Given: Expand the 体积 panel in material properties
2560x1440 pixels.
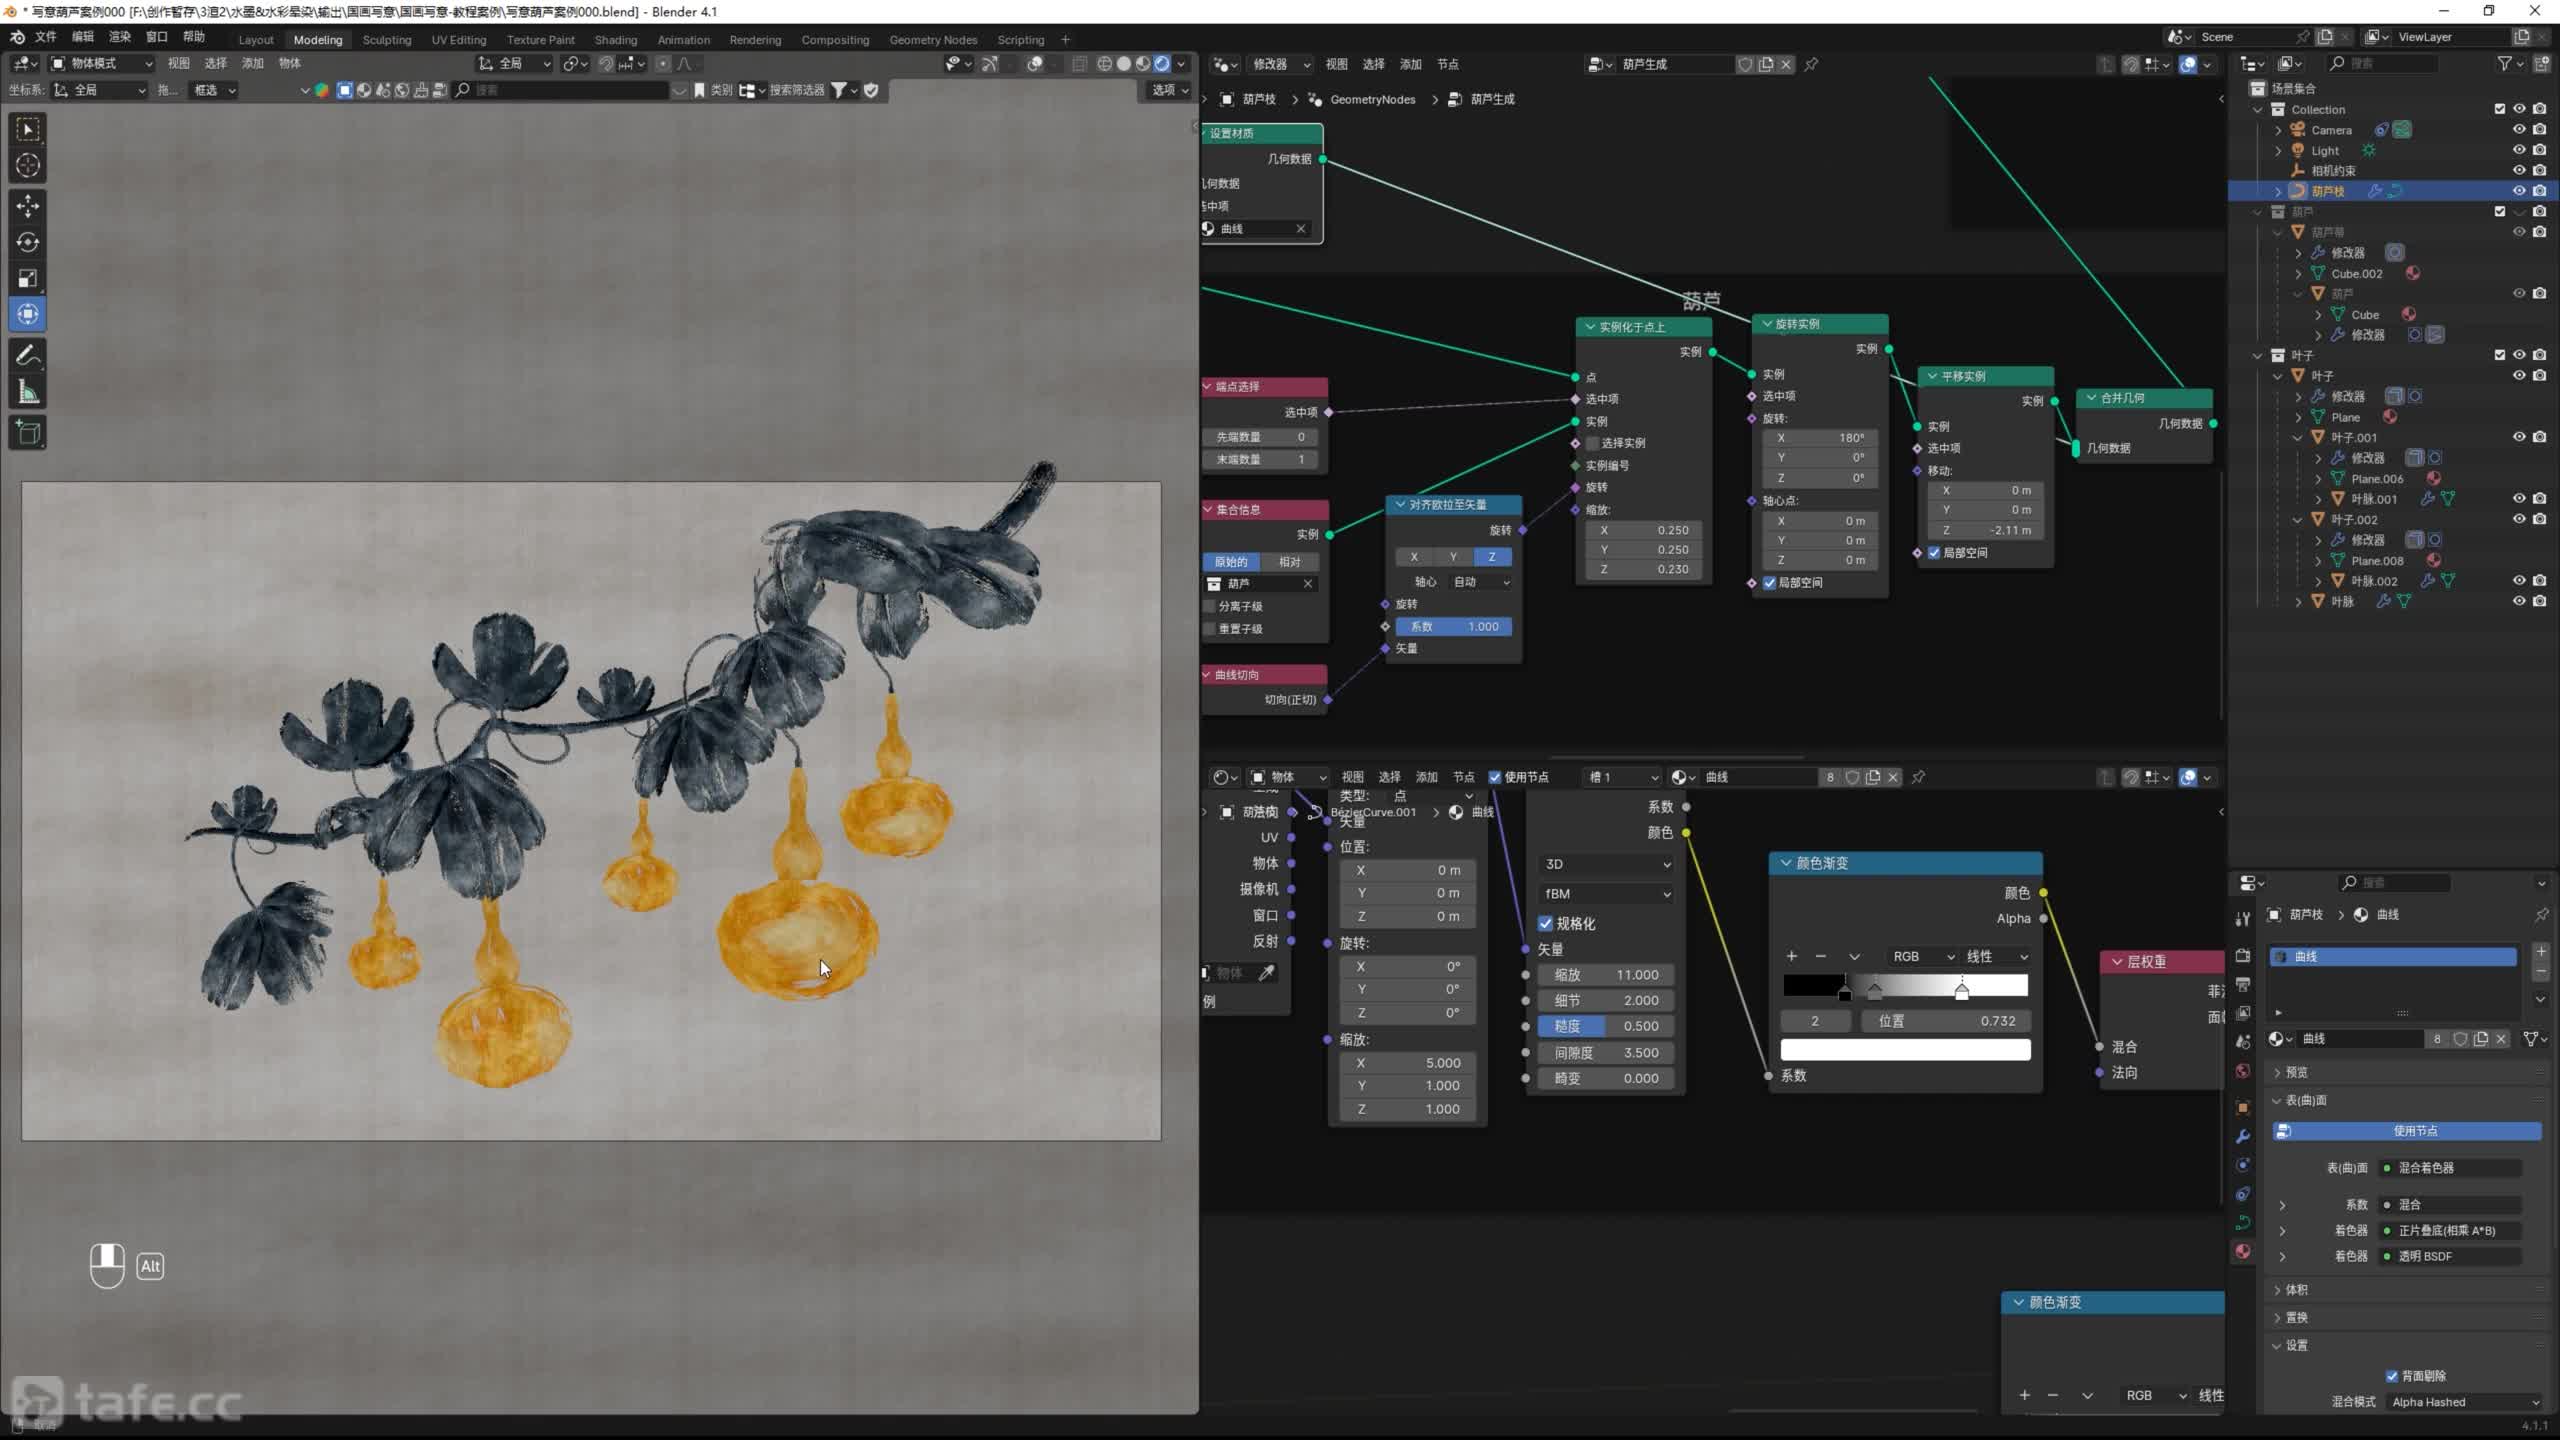Looking at the screenshot, I should (x=2296, y=1290).
